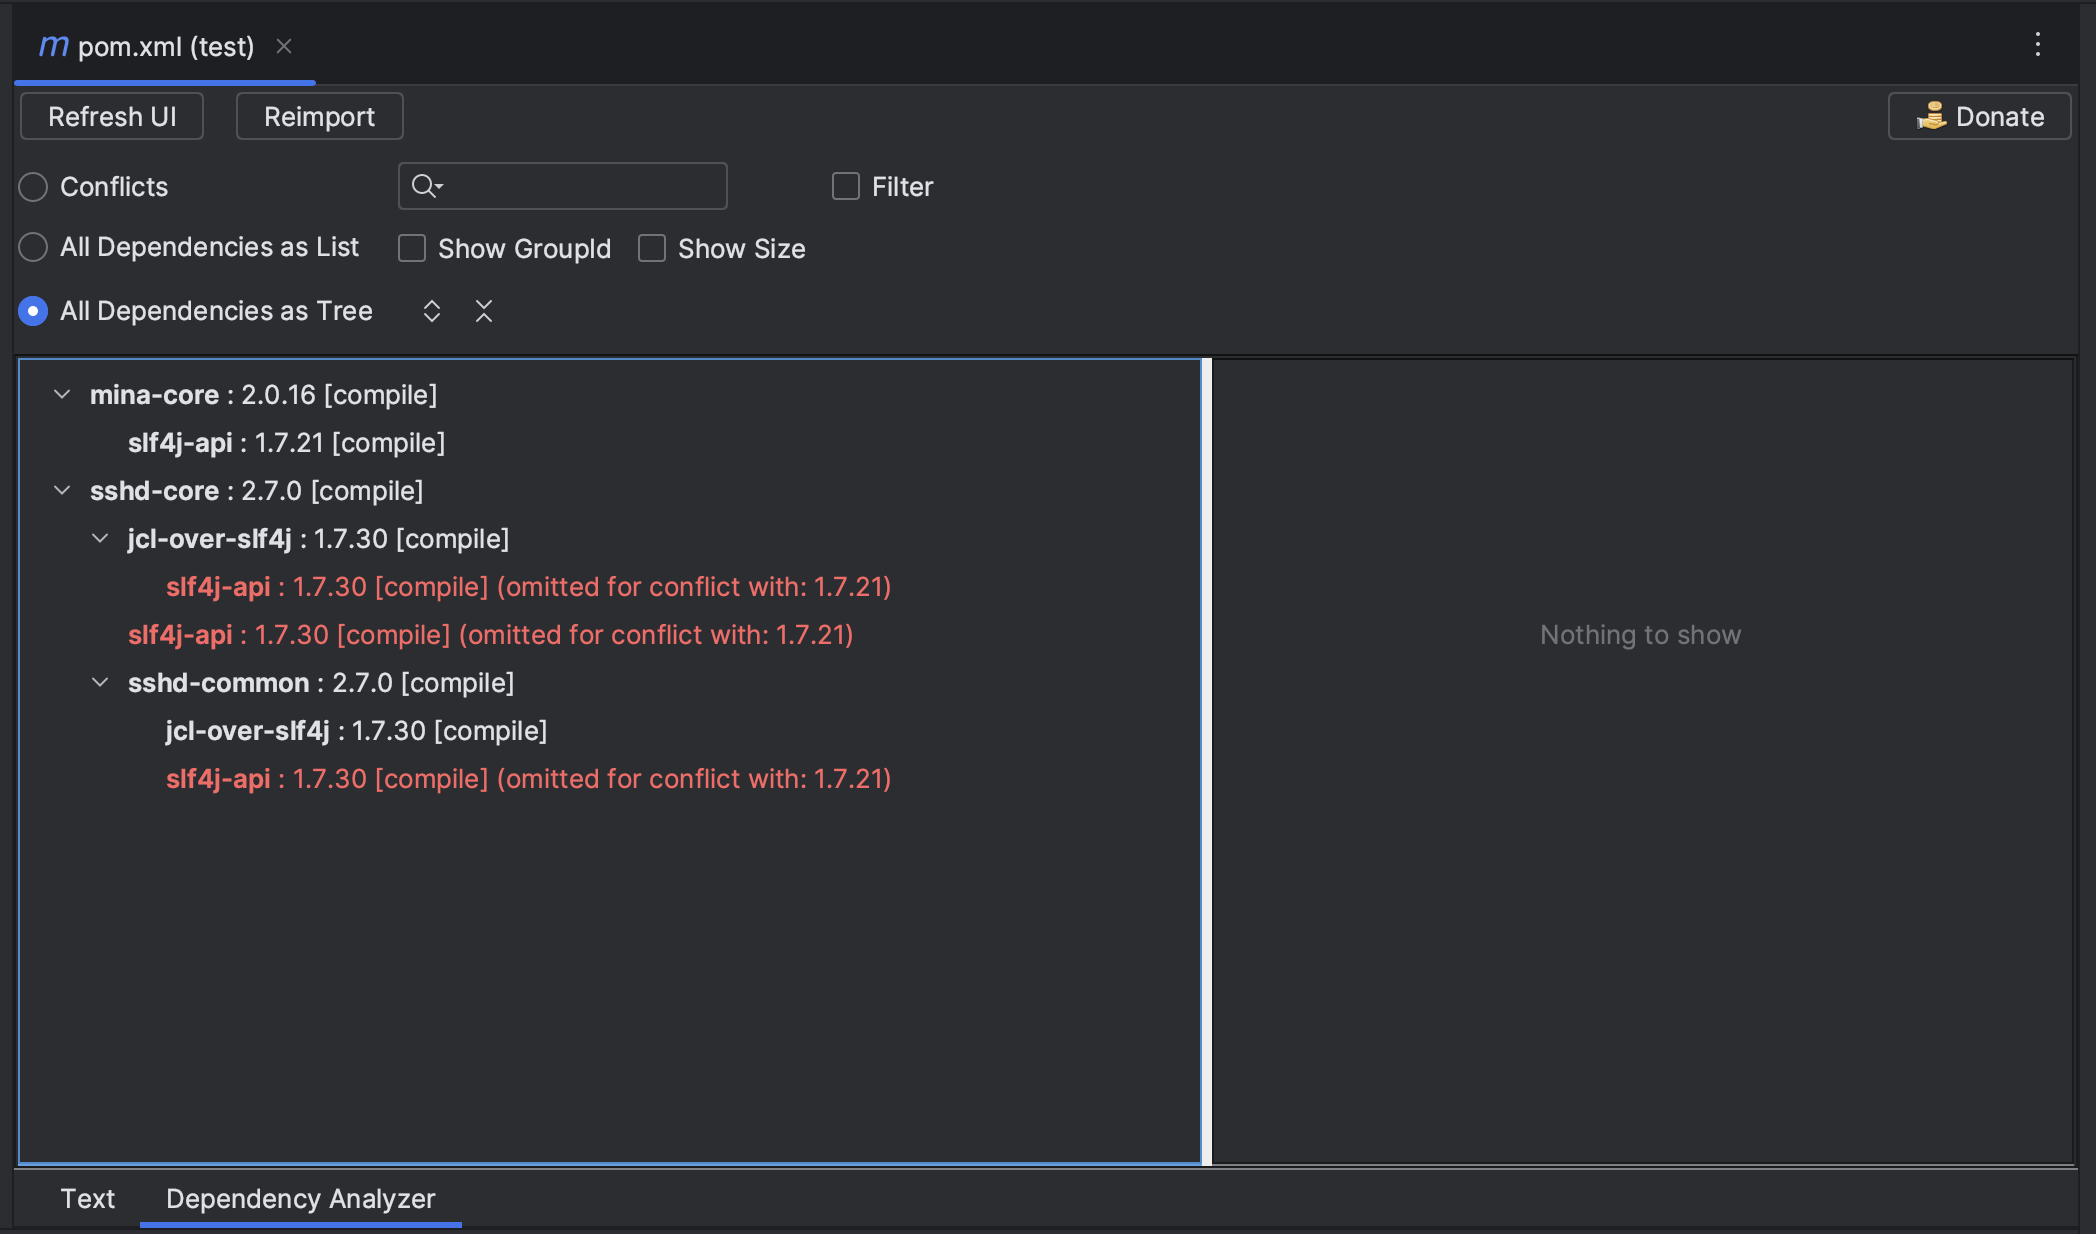Select the Conflicts radio button

34,187
